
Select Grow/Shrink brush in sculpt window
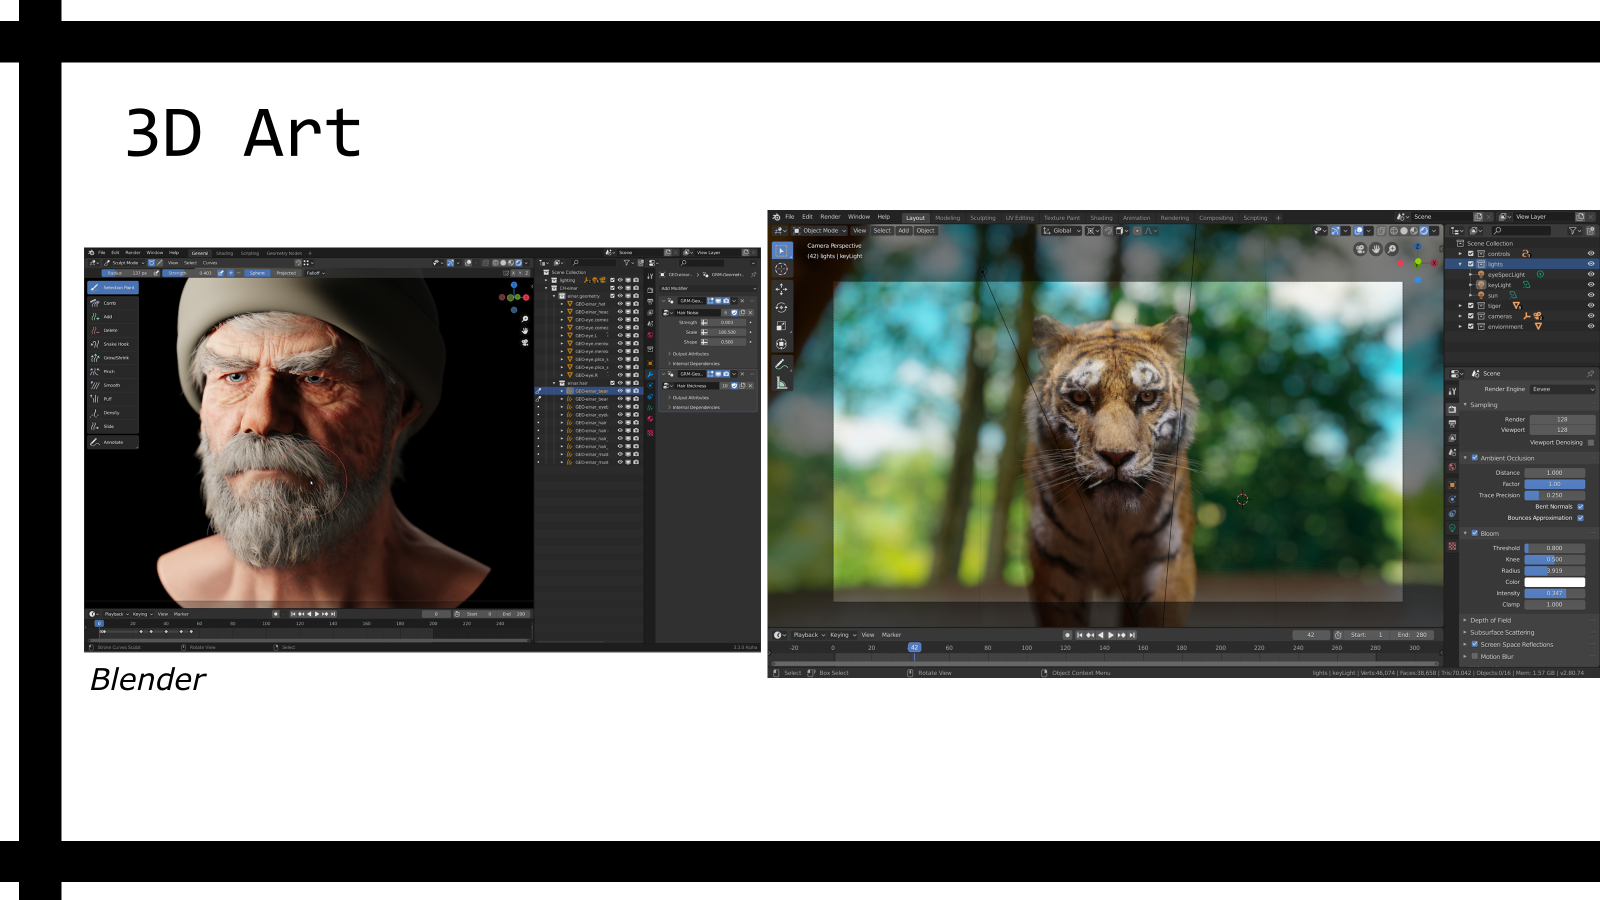(113, 357)
